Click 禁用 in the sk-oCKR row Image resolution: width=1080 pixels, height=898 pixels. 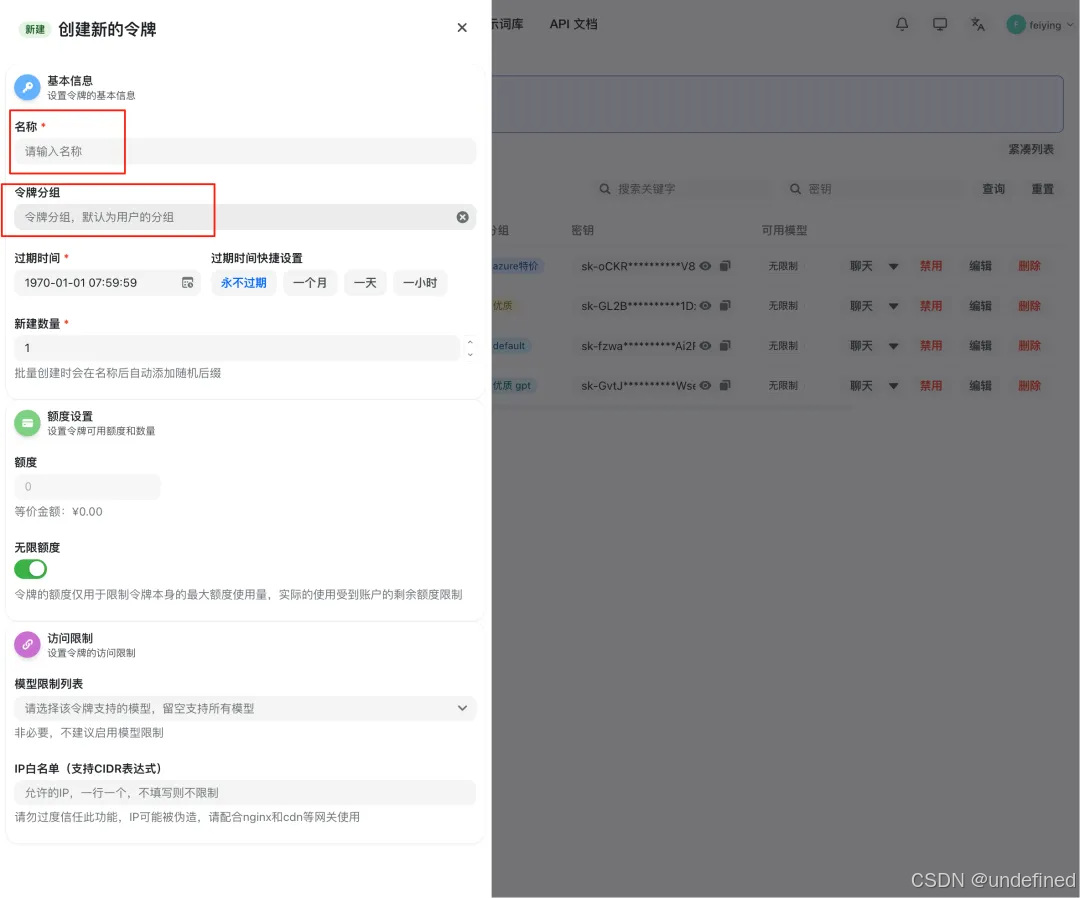click(931, 266)
